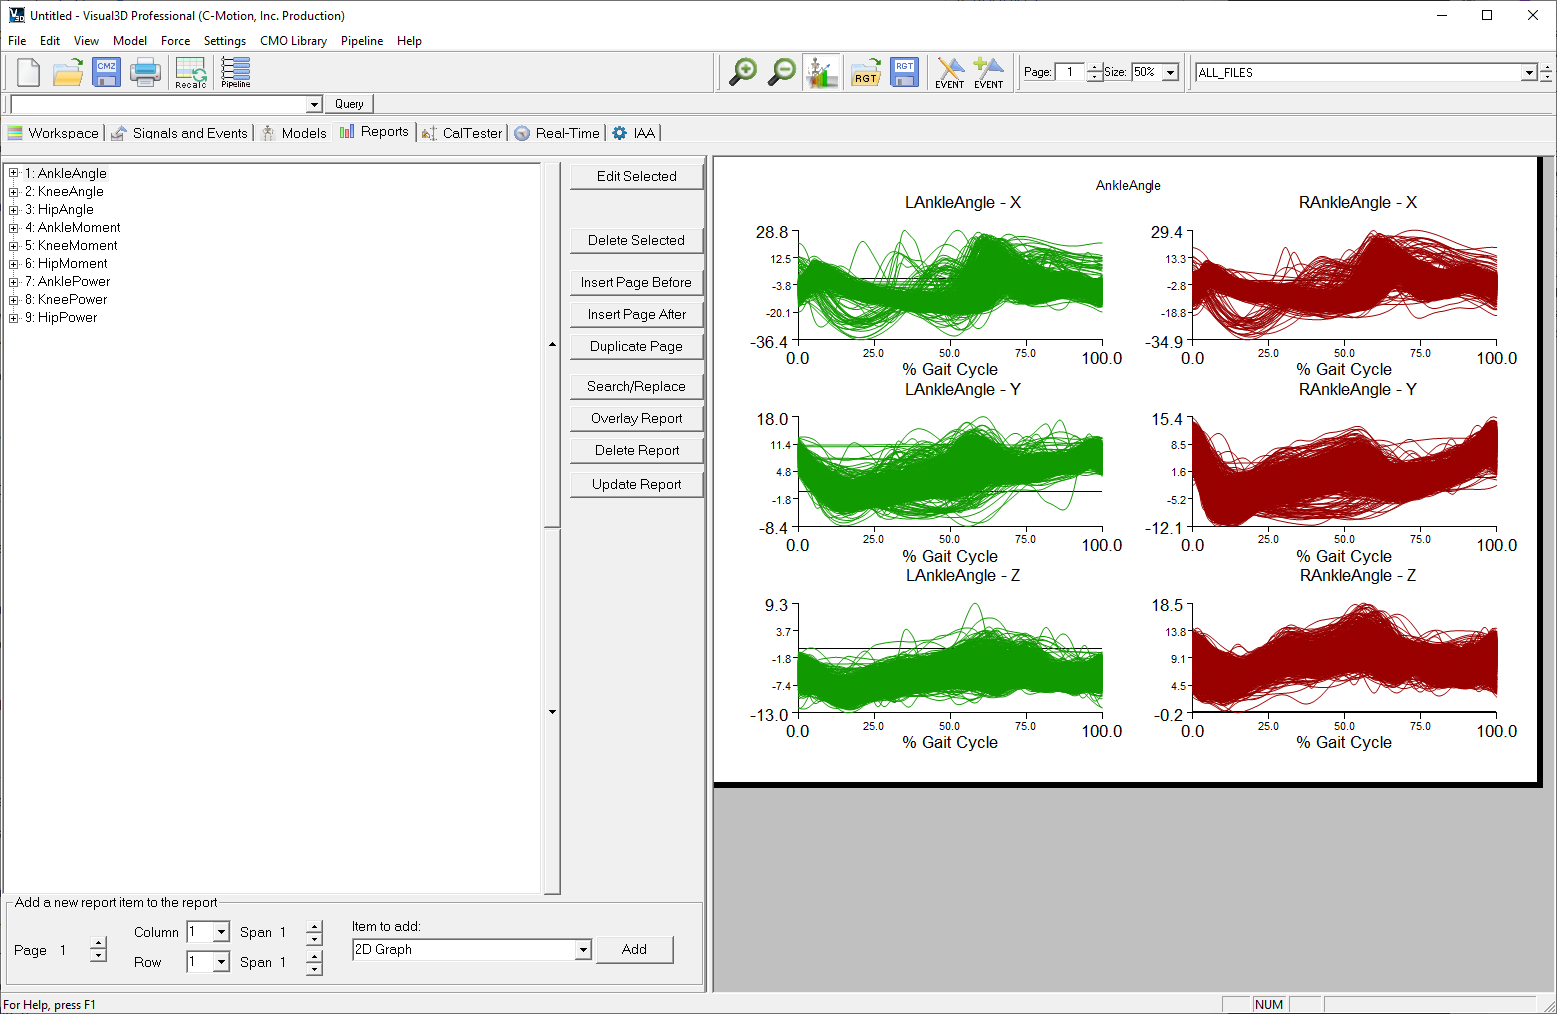1557x1014 pixels.
Task: Open the Pipeline menu
Action: [x=362, y=41]
